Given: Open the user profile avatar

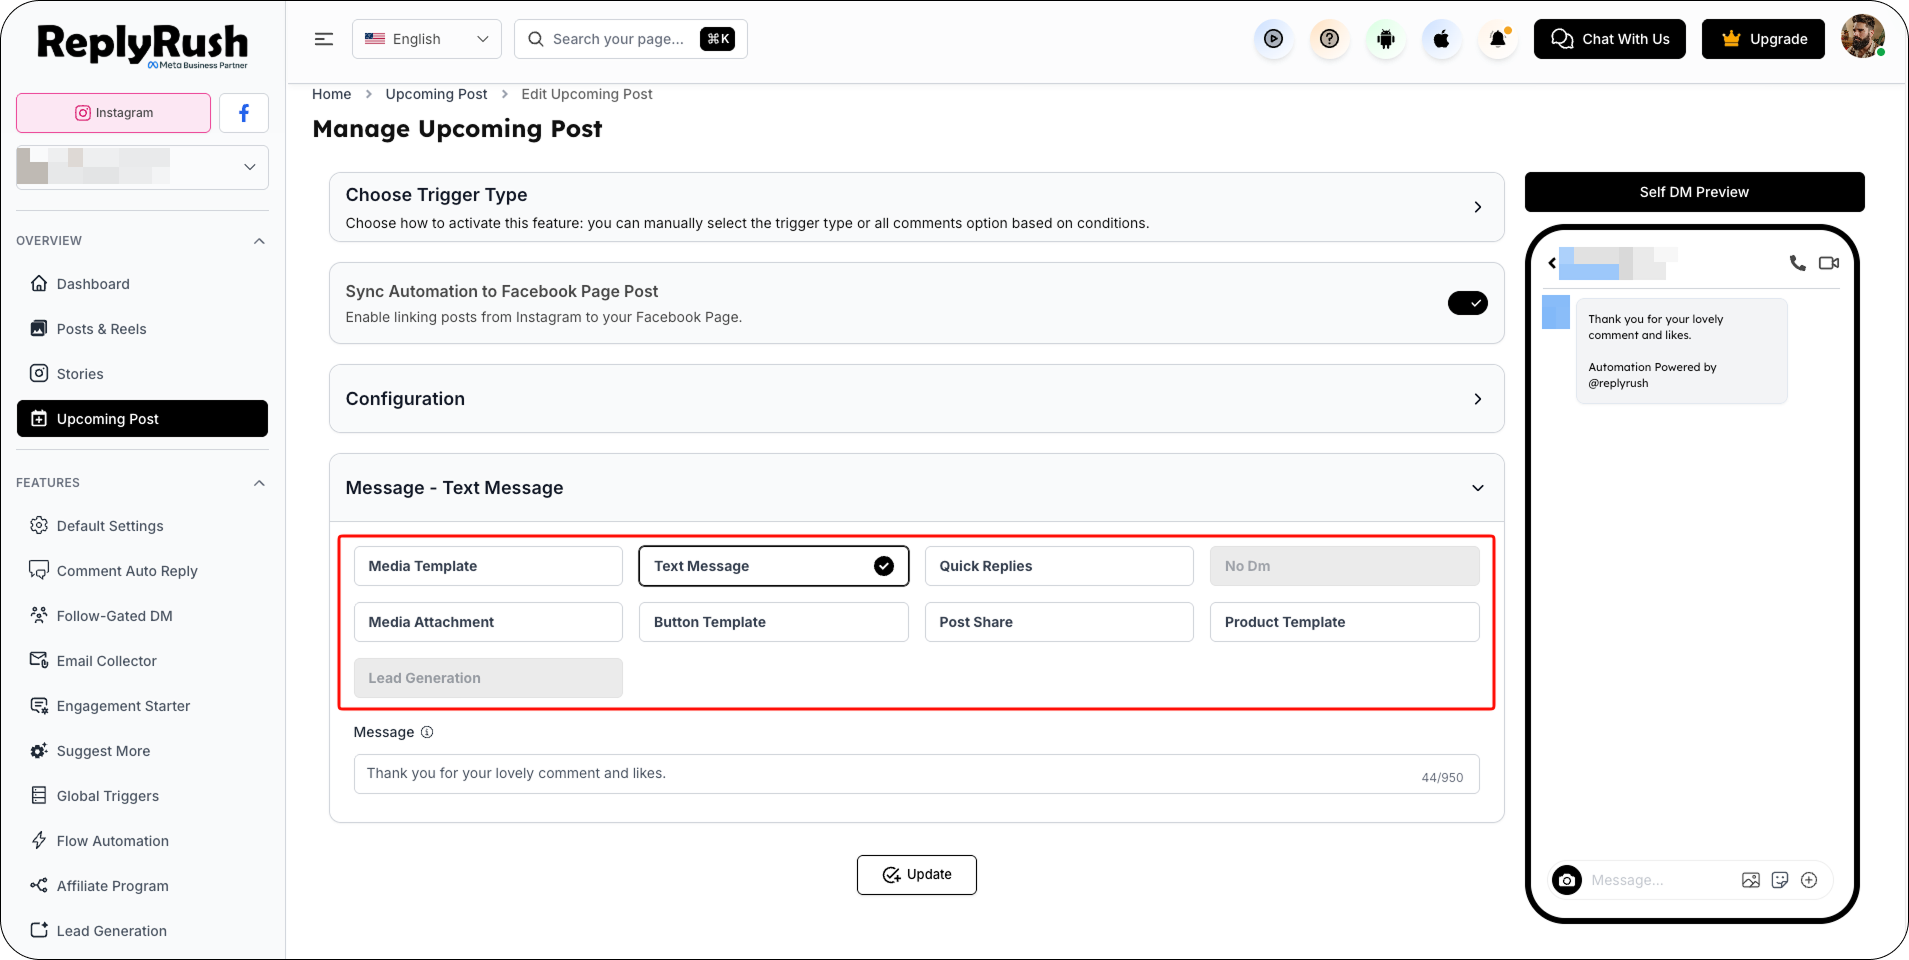Looking at the screenshot, I should coord(1862,38).
